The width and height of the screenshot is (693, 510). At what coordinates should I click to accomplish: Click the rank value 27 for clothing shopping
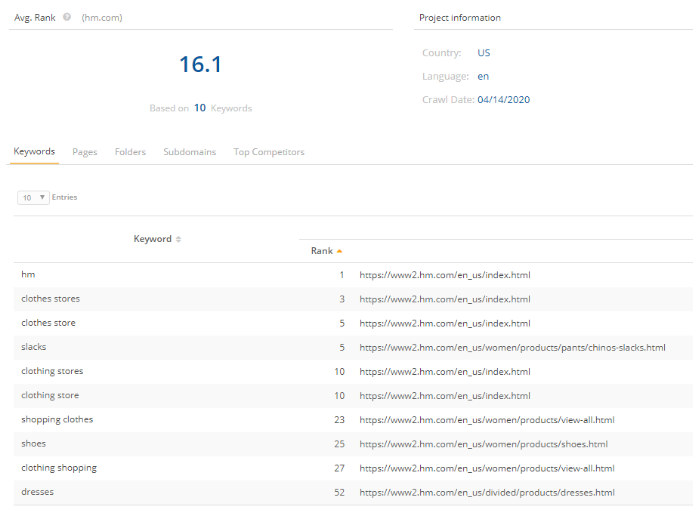tap(339, 468)
